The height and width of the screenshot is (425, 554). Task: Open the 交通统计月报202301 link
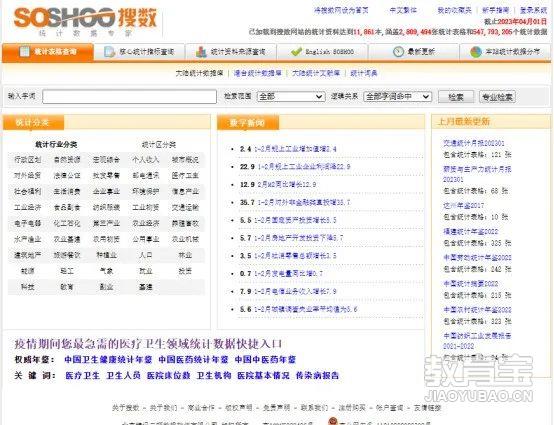click(x=474, y=143)
